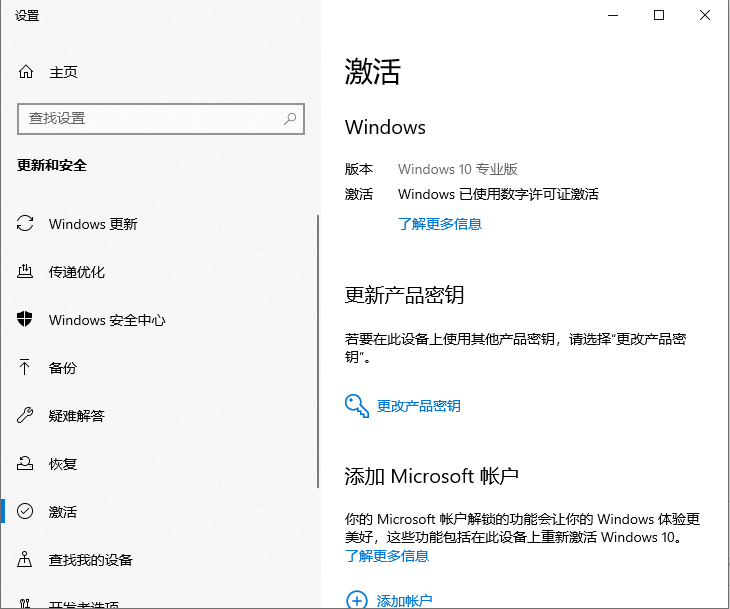The height and width of the screenshot is (609, 730).
Task: Click the 疑难解答 wrench icon
Action: tap(26, 416)
